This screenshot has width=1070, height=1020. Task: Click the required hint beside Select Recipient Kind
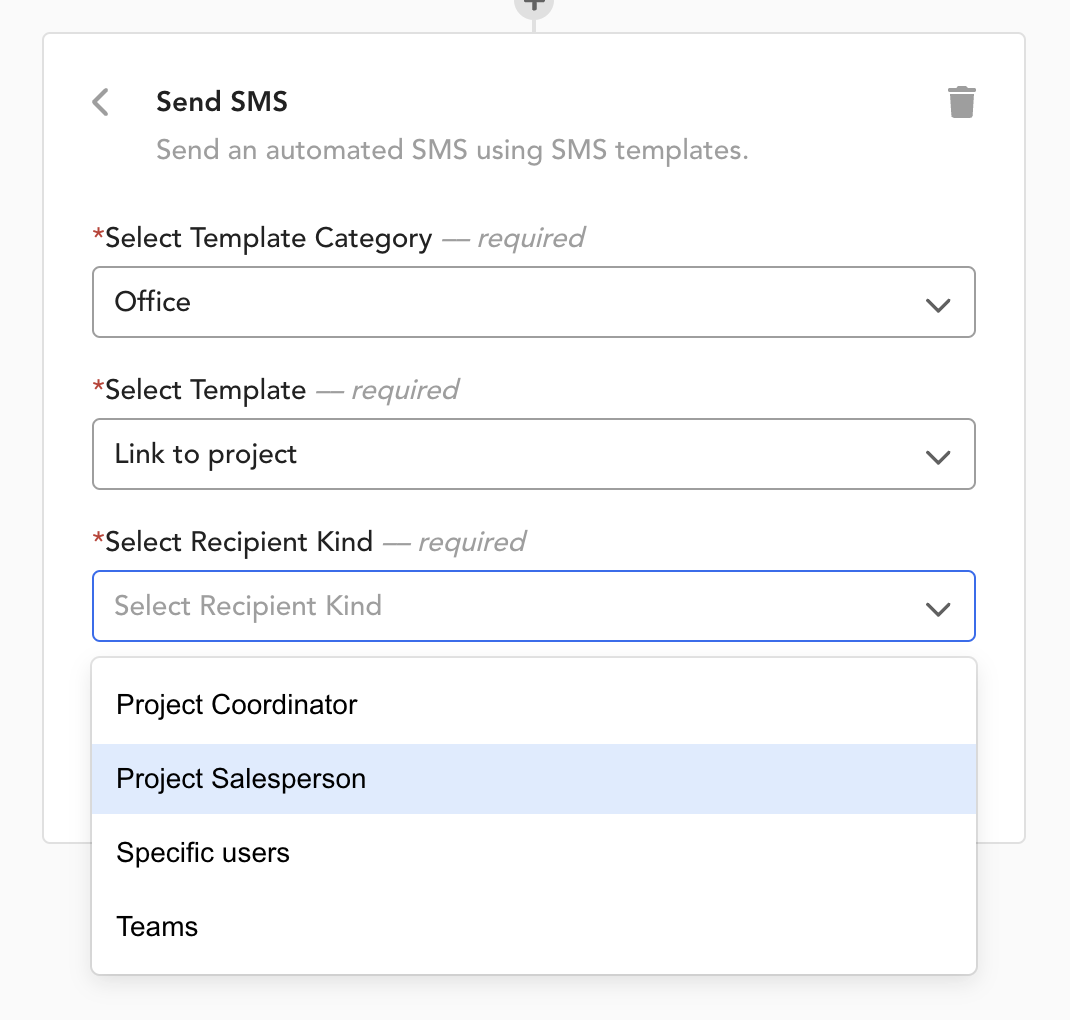coord(472,542)
